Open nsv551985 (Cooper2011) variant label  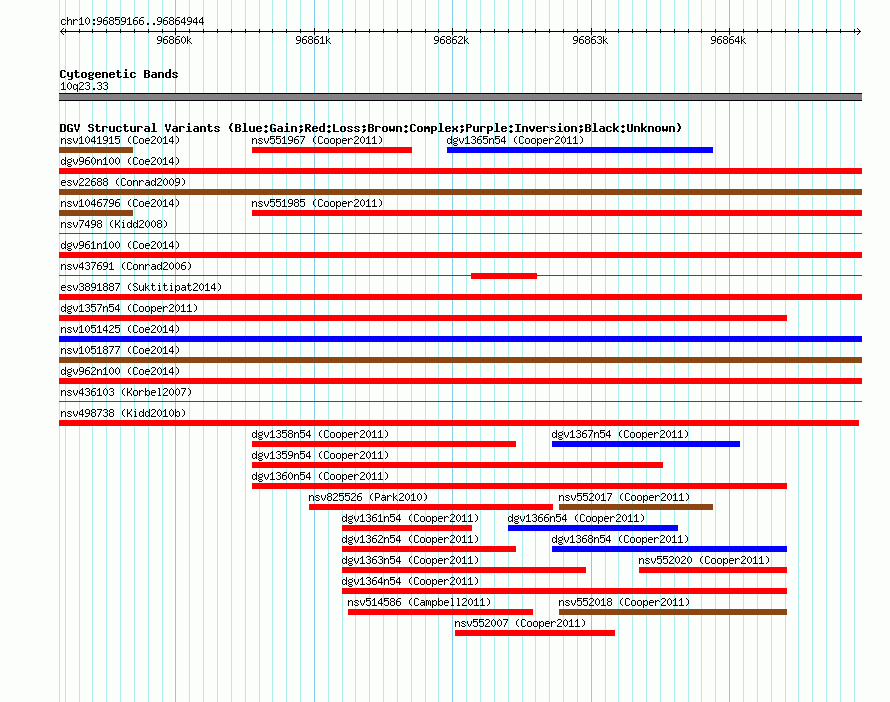[317, 203]
